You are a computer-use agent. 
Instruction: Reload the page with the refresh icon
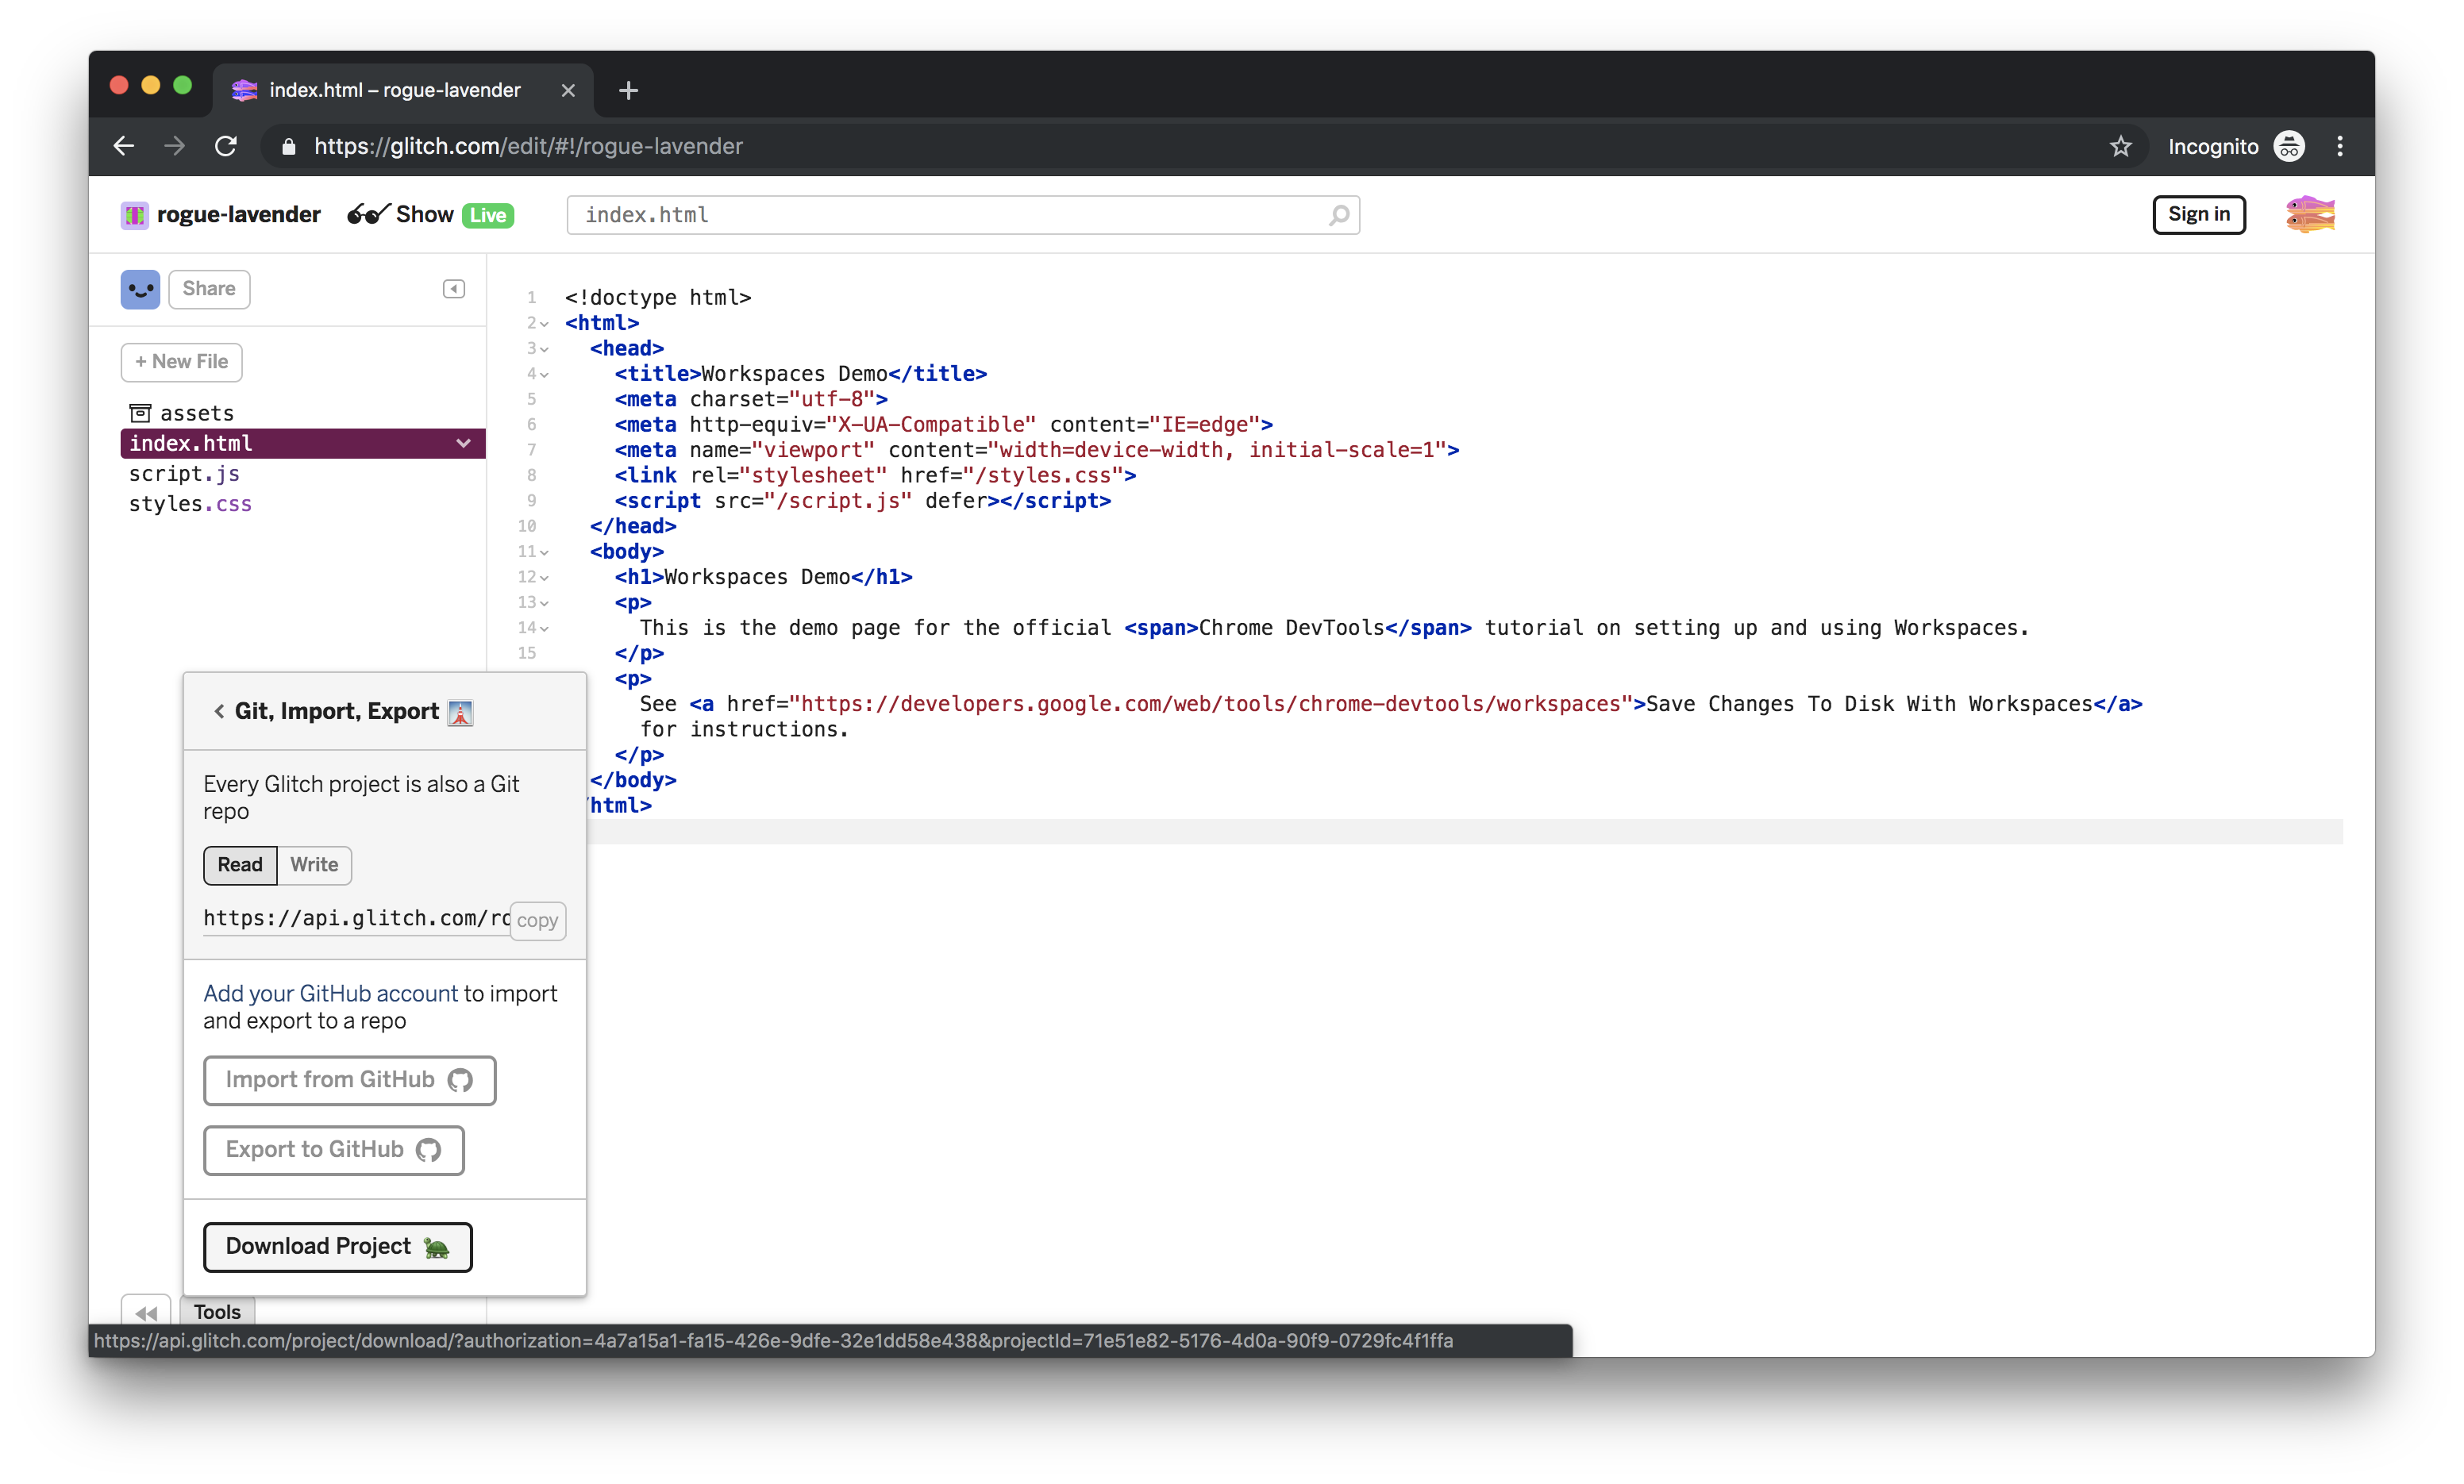(x=226, y=146)
